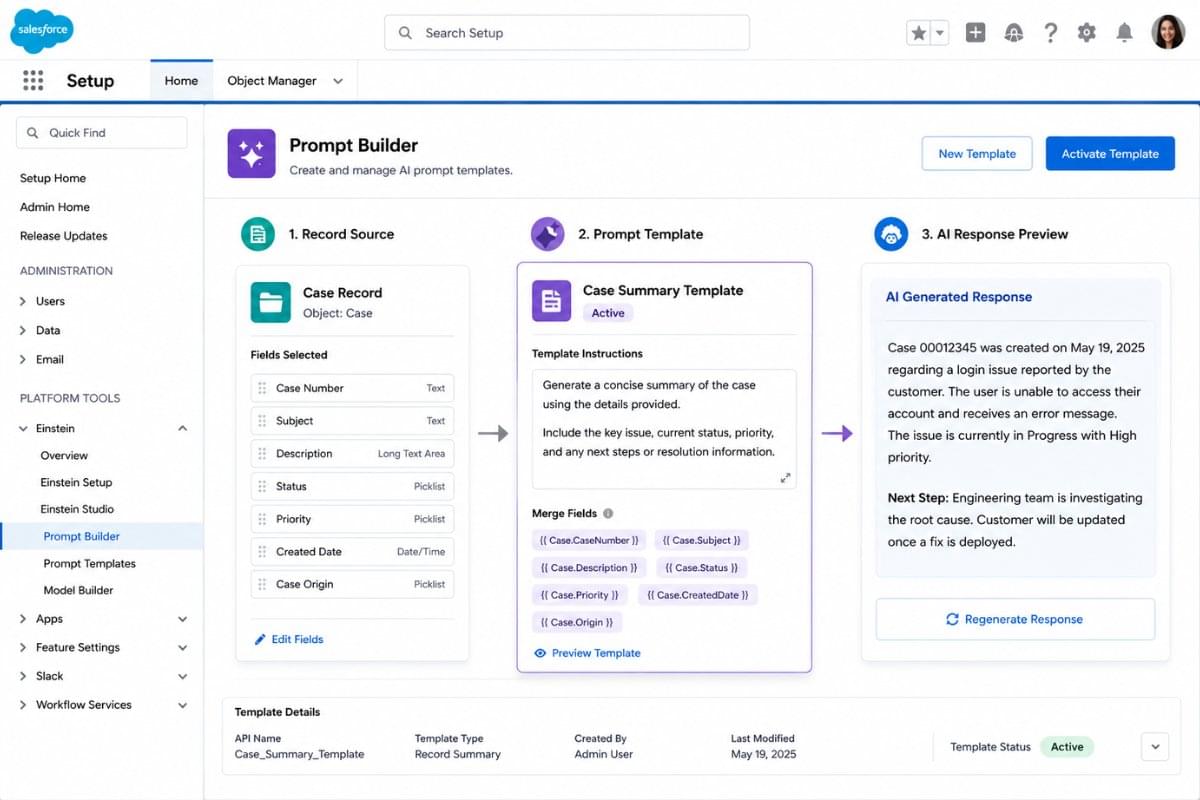1200x800 pixels.
Task: Click the Quick Find input box
Action: point(101,133)
